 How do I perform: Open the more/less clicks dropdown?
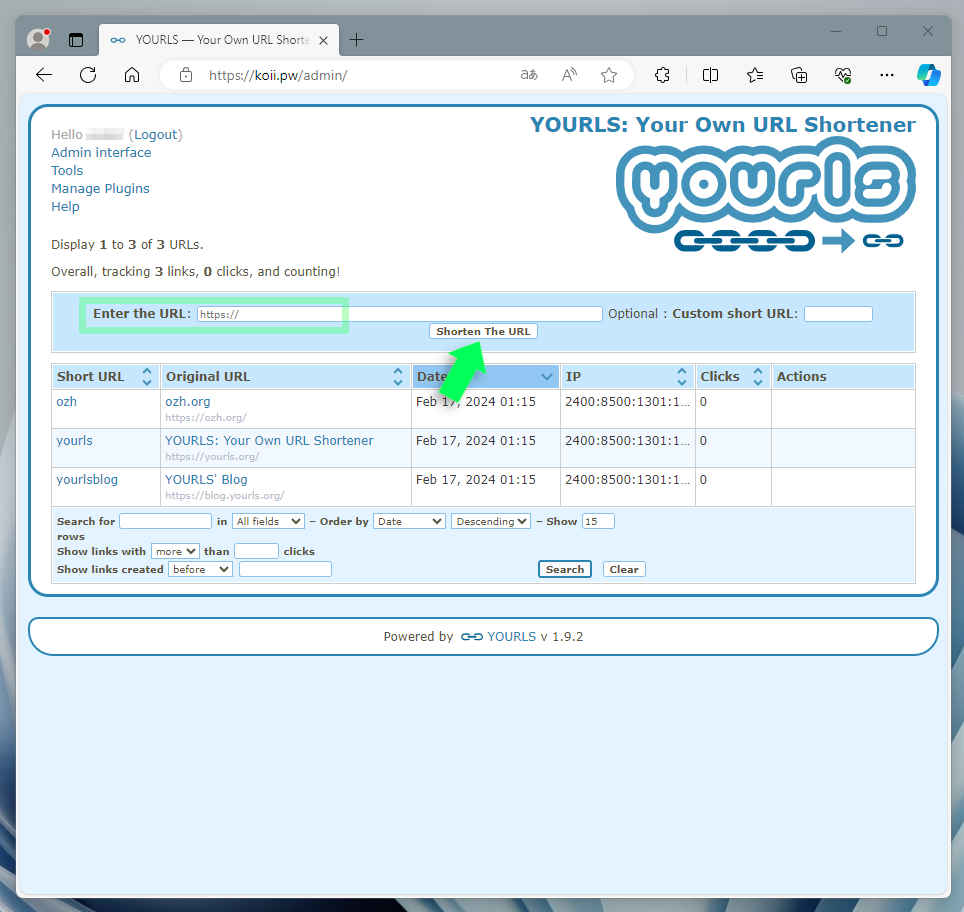pos(175,552)
